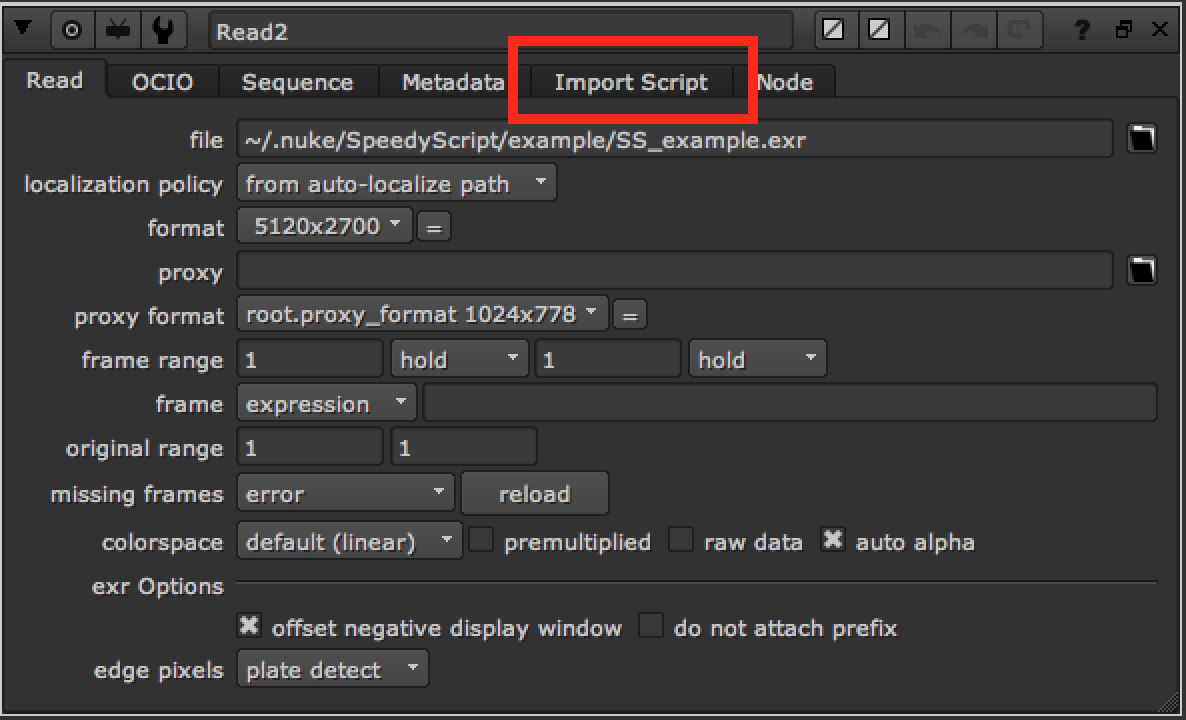Viewport: 1186px width, 720px height.
Task: Enable the premultiplied checkbox
Action: pos(481,540)
